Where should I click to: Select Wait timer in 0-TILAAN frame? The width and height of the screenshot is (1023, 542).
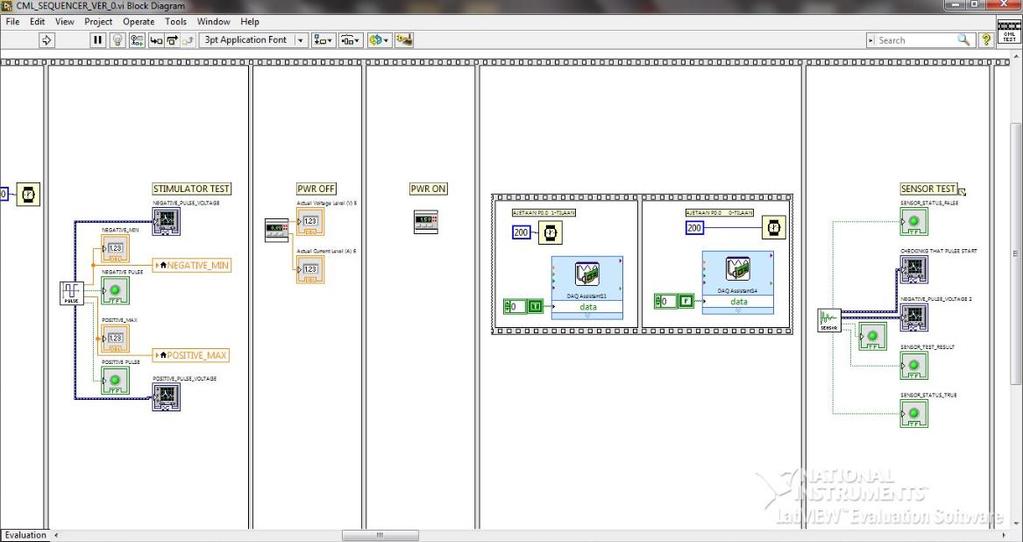point(774,228)
